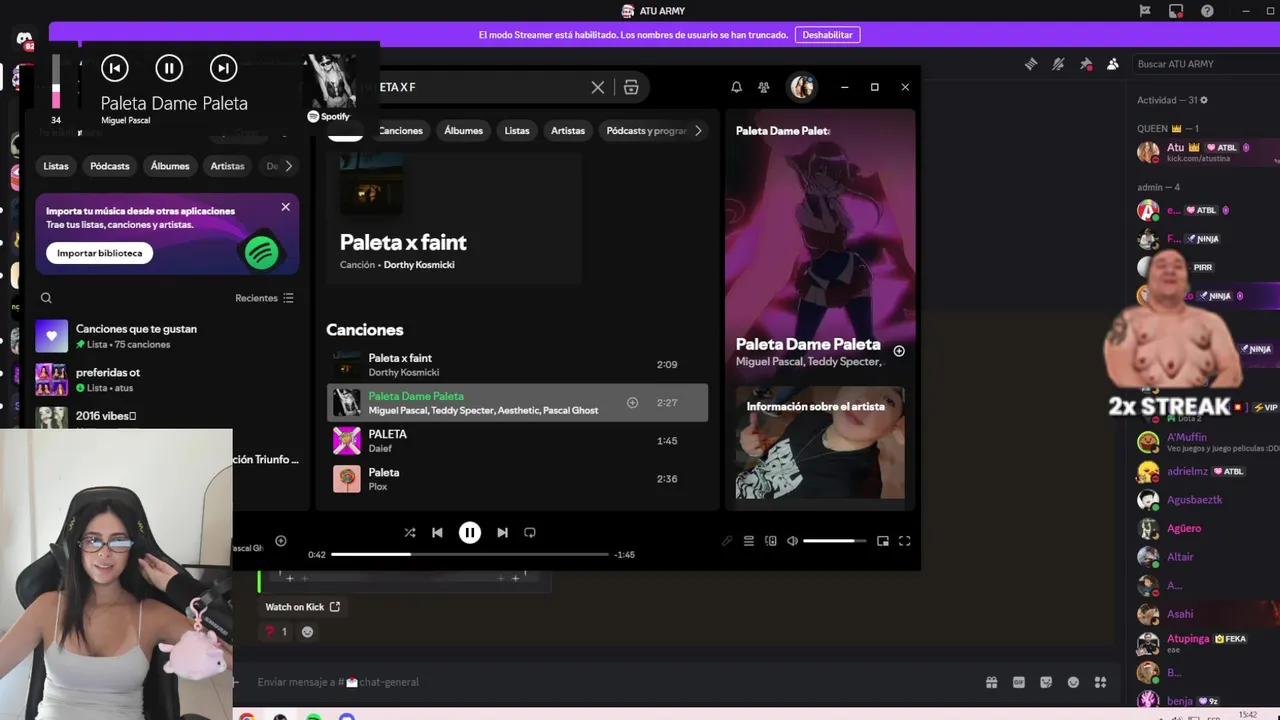Viewport: 1280px width, 720px height.
Task: Dismiss the import music banner
Action: [285, 207]
